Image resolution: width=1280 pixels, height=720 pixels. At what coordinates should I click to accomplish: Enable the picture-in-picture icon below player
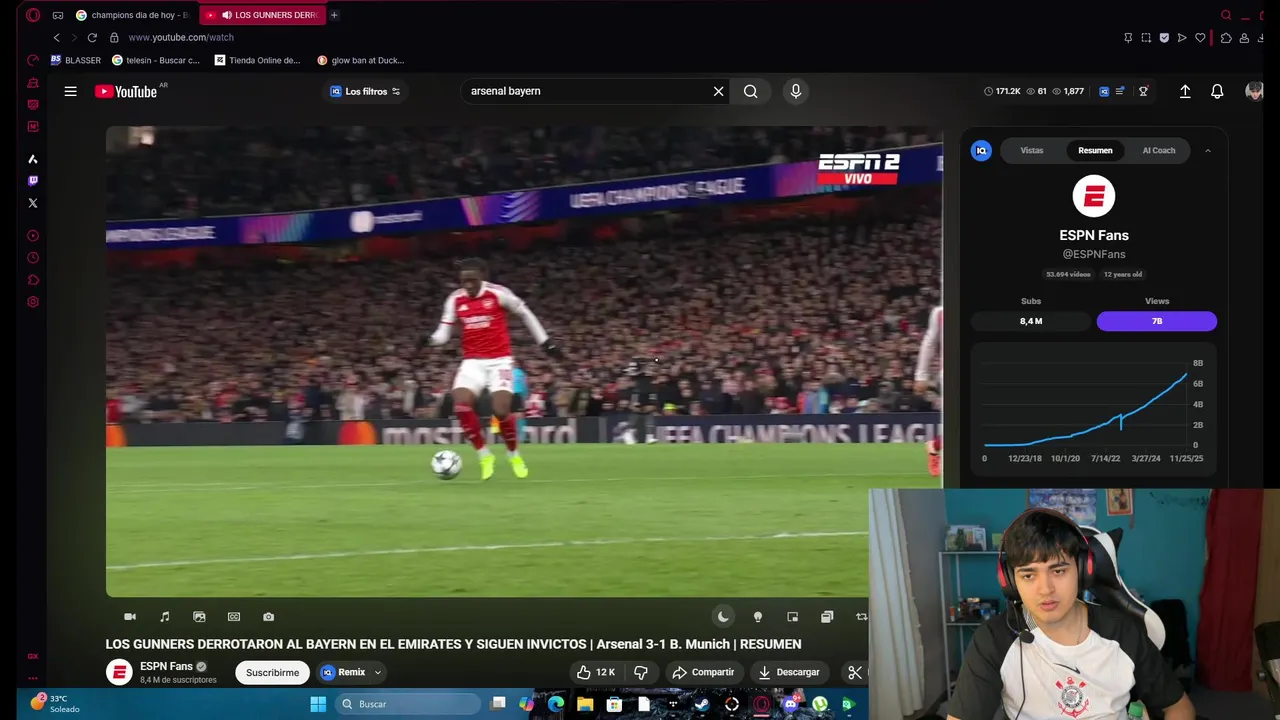(x=792, y=617)
